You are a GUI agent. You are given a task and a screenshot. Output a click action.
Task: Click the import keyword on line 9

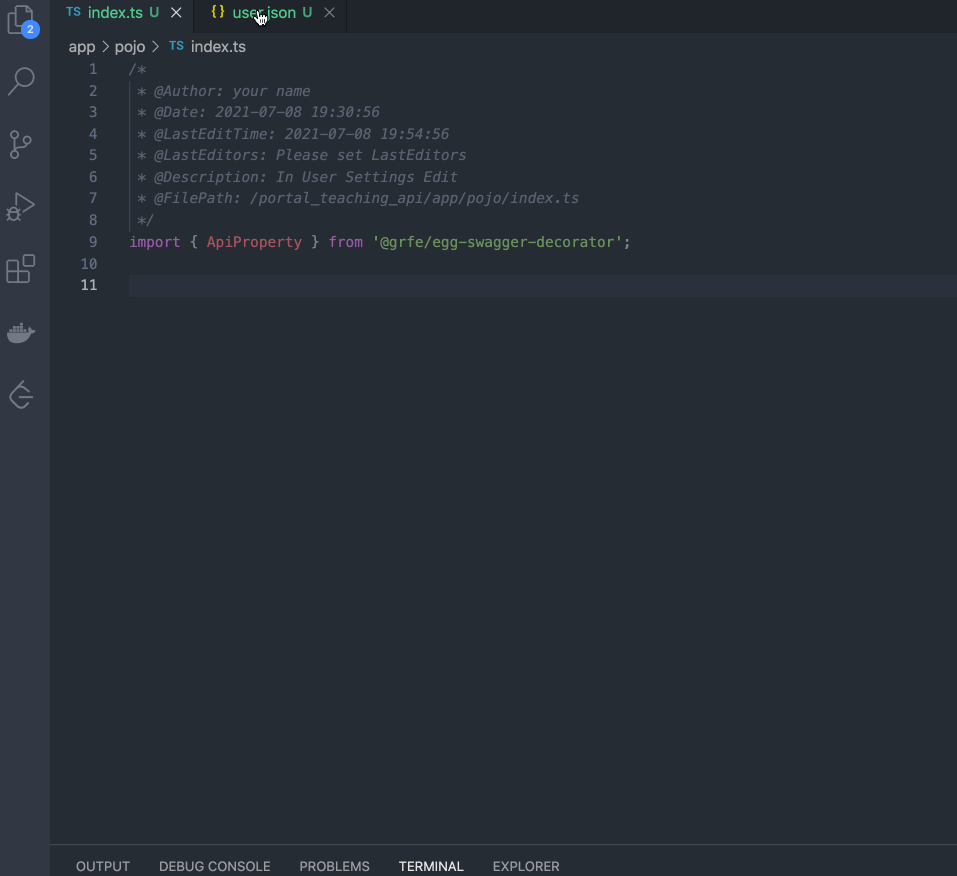coord(154,242)
